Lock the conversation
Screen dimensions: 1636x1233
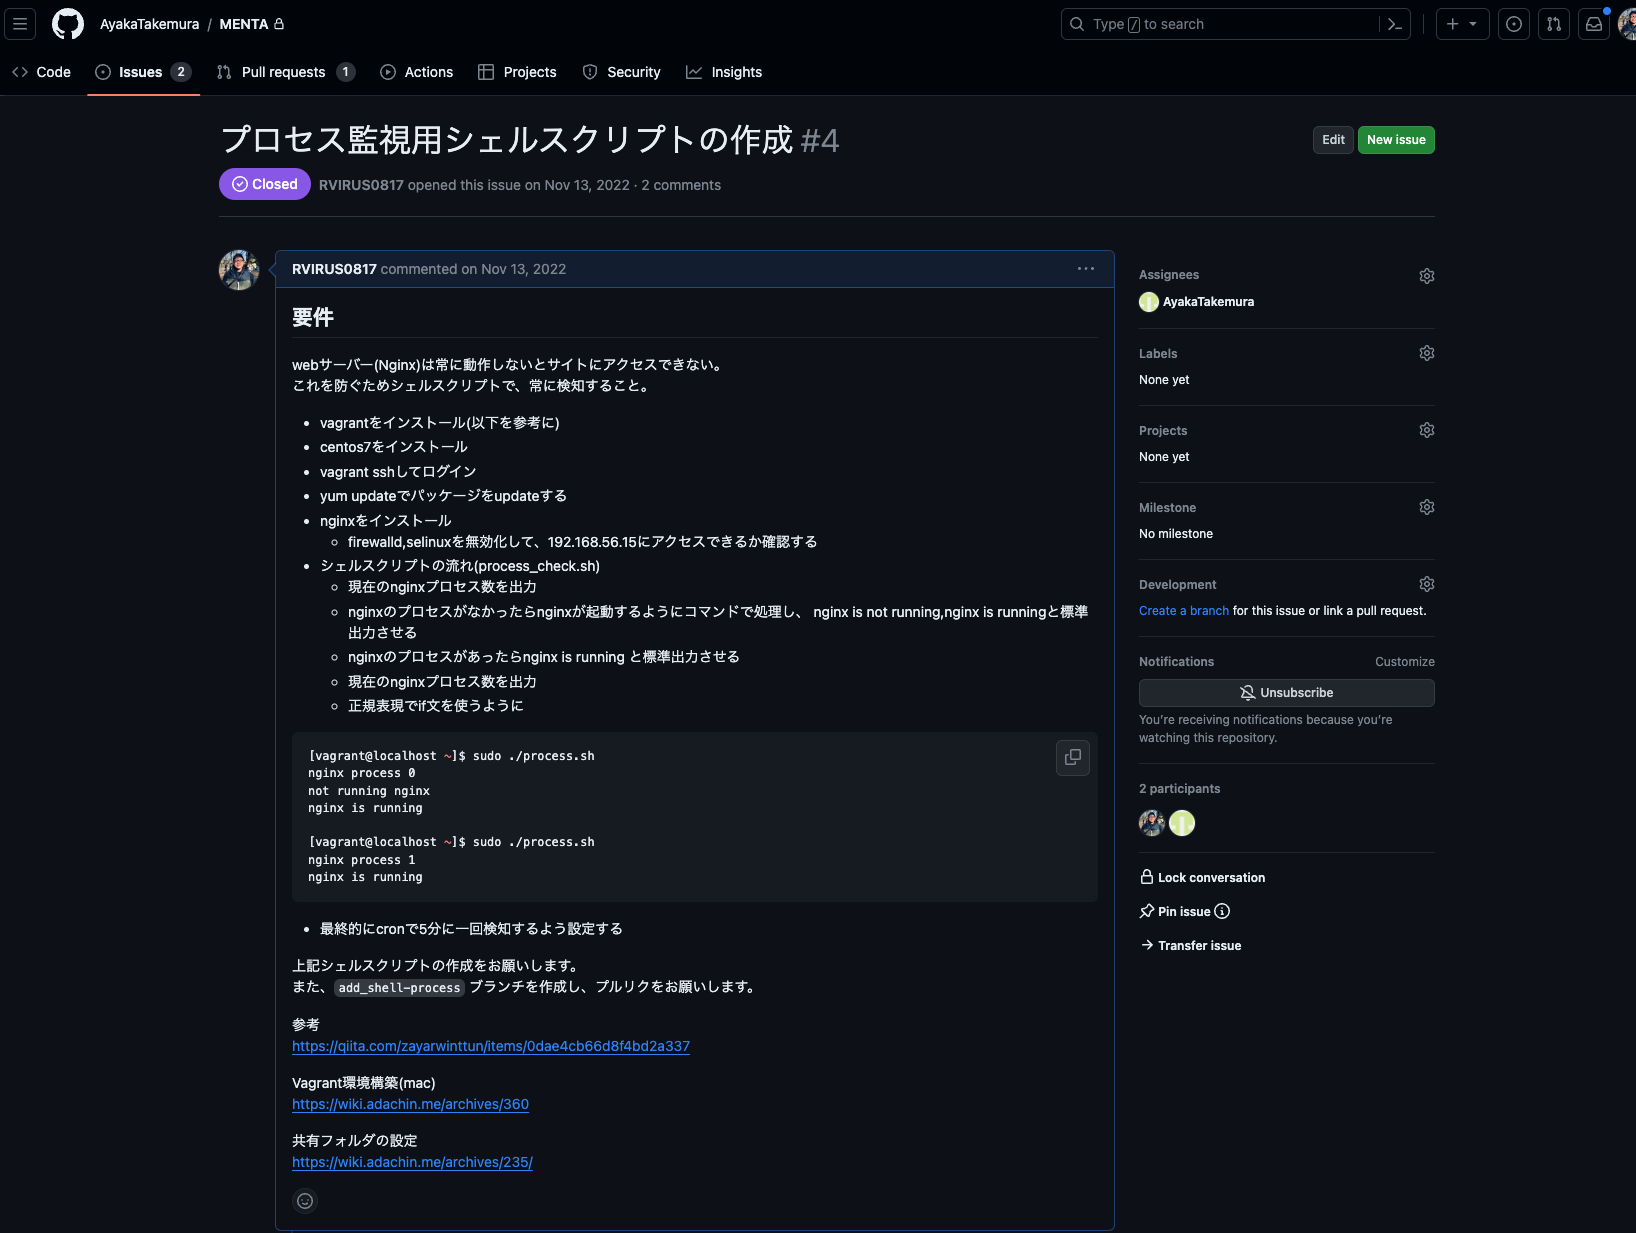pos(1203,877)
